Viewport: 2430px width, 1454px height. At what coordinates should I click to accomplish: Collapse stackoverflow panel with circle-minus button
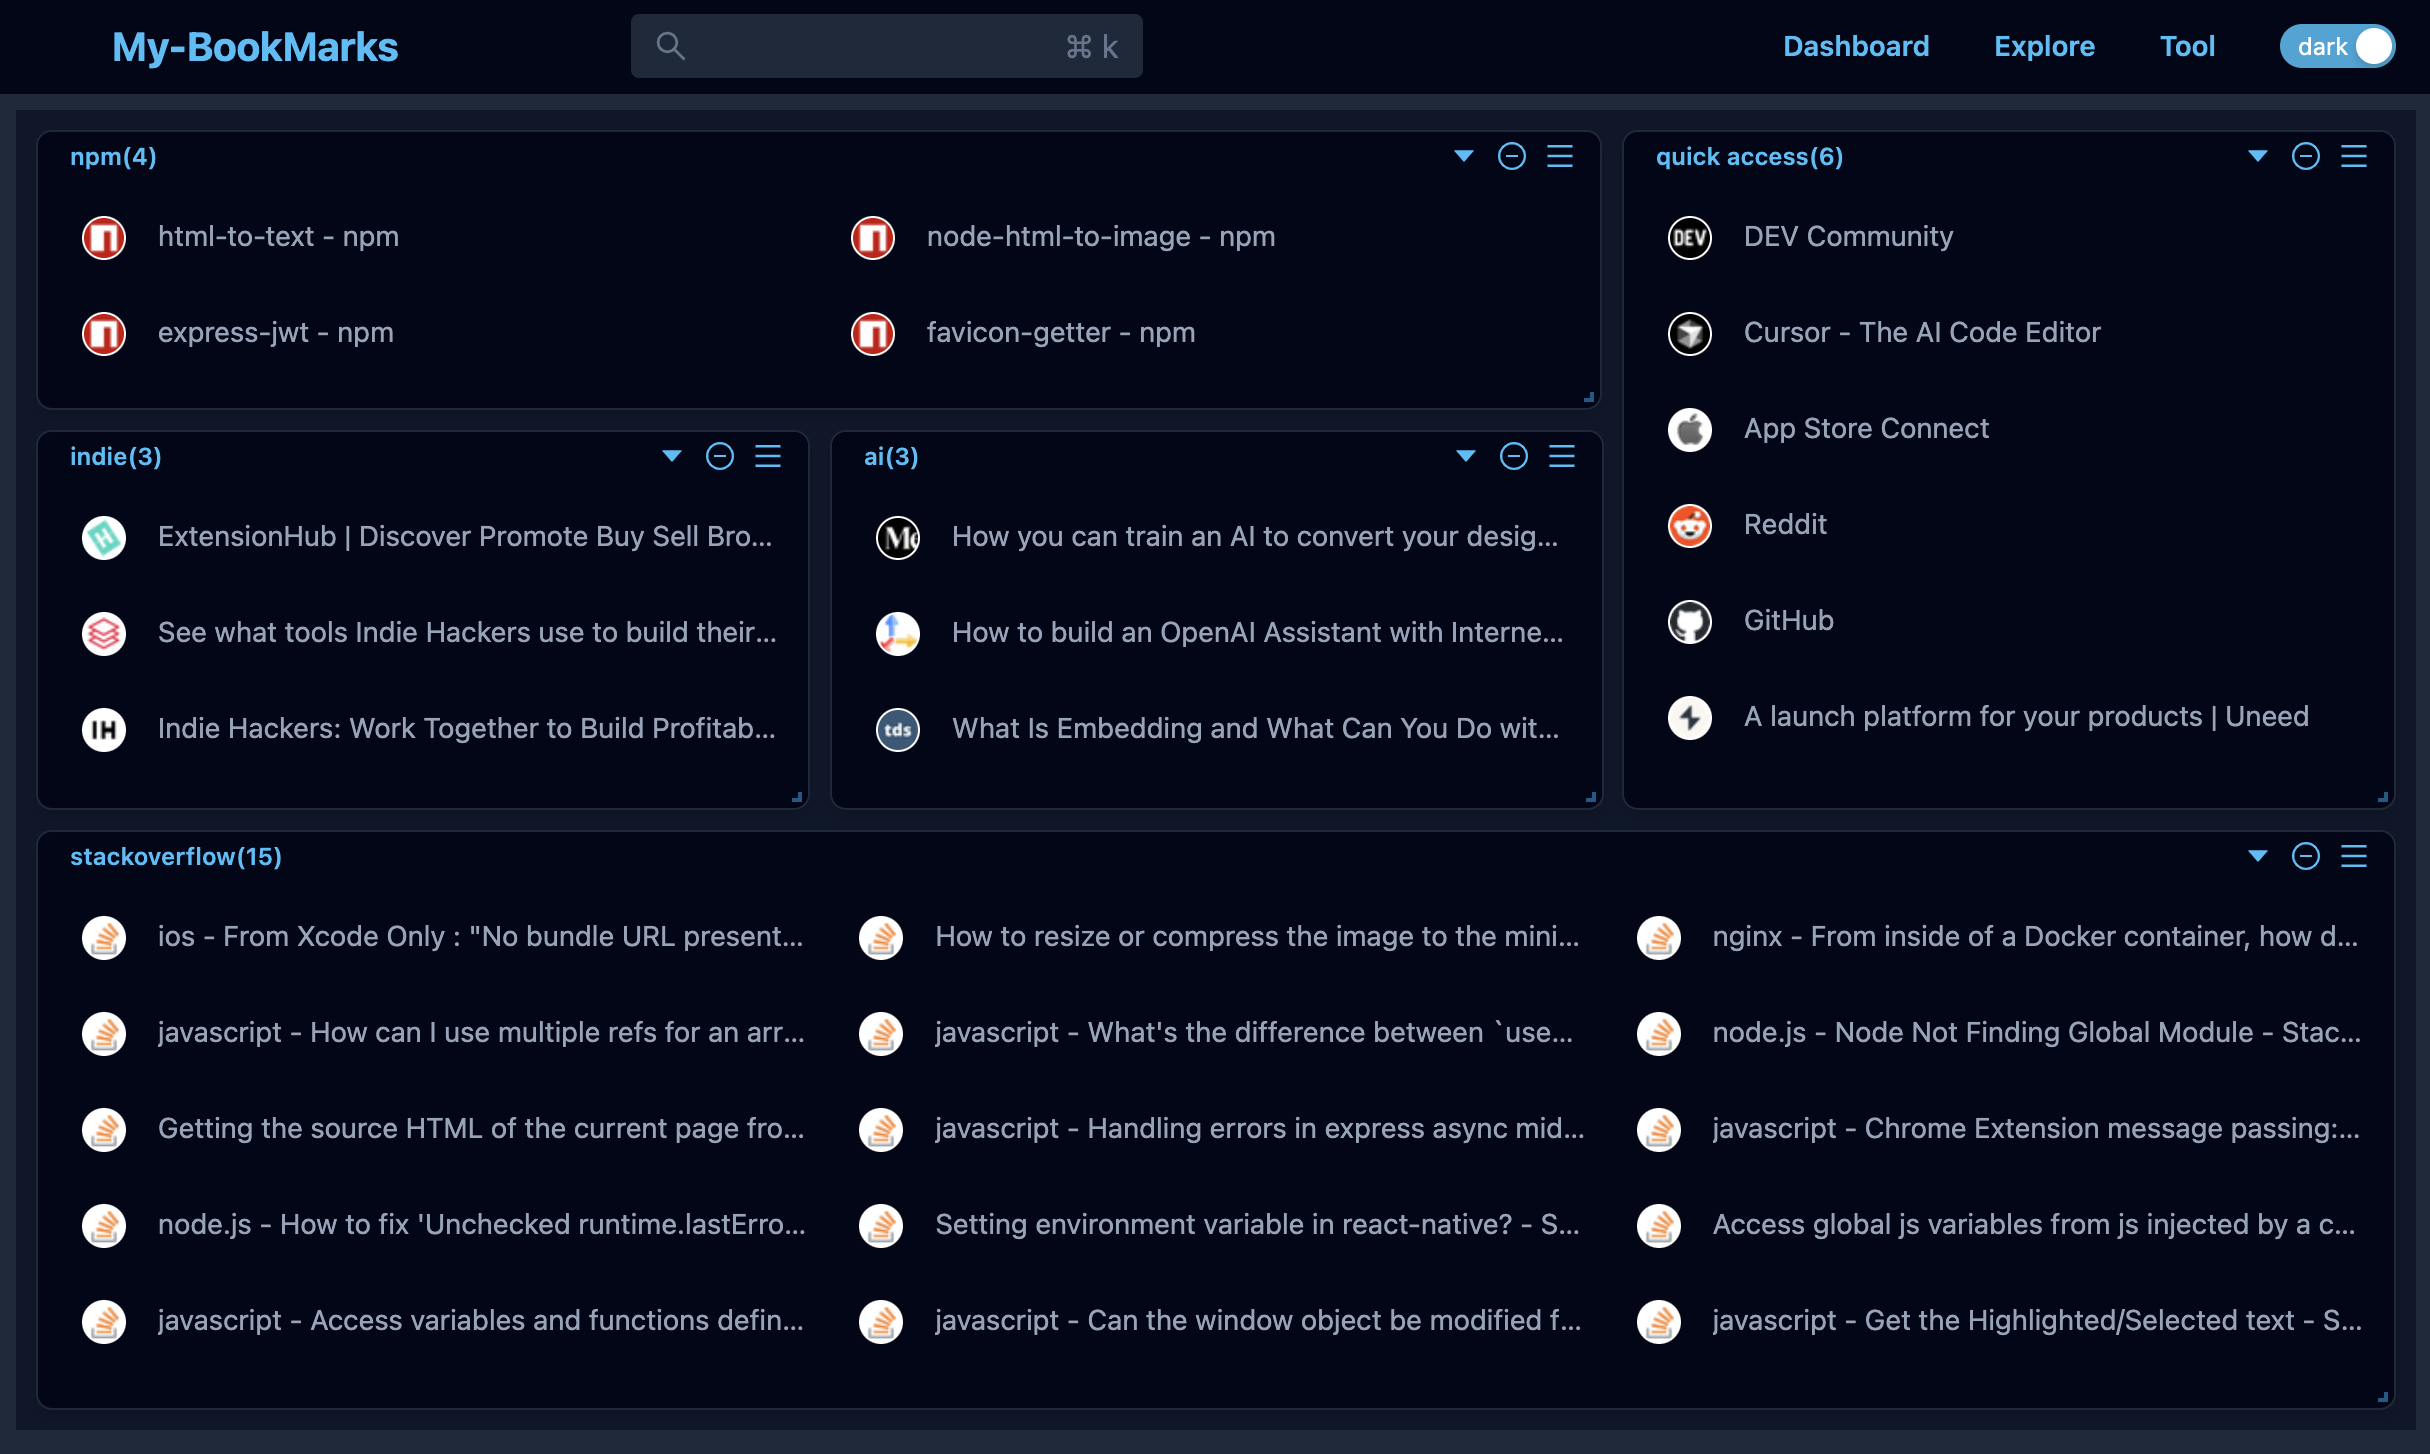pos(2306,856)
